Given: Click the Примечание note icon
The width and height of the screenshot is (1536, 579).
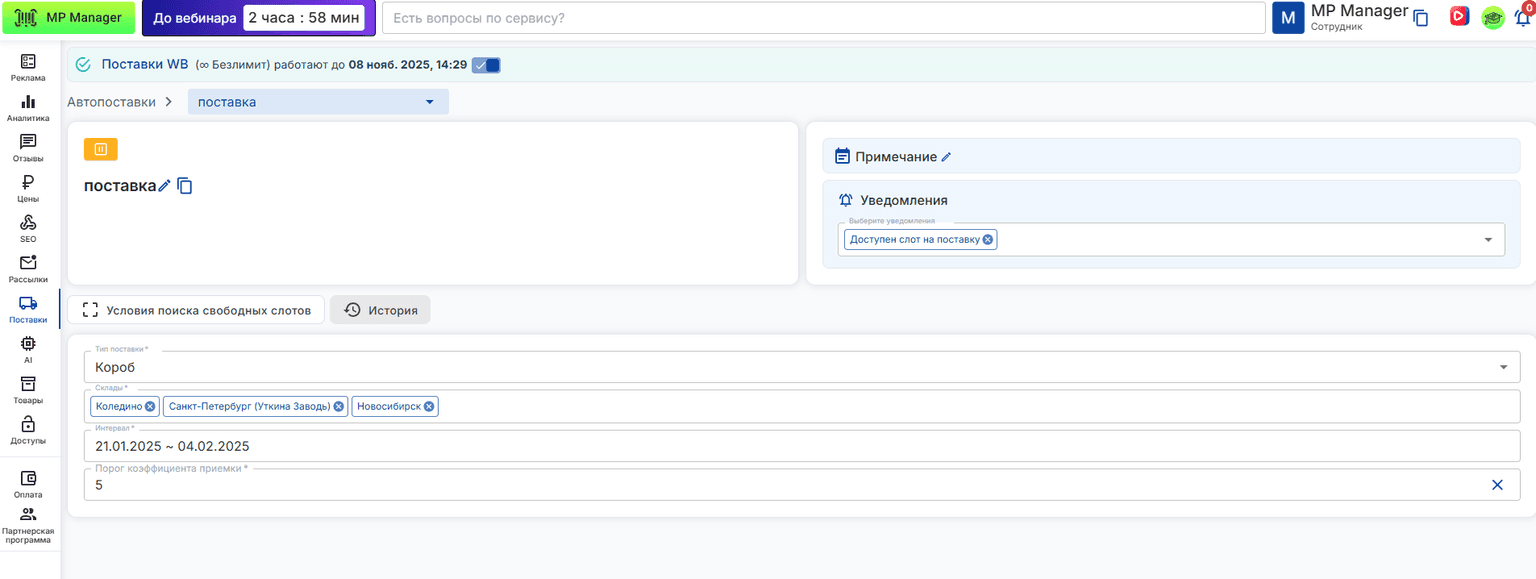Looking at the screenshot, I should (x=842, y=156).
